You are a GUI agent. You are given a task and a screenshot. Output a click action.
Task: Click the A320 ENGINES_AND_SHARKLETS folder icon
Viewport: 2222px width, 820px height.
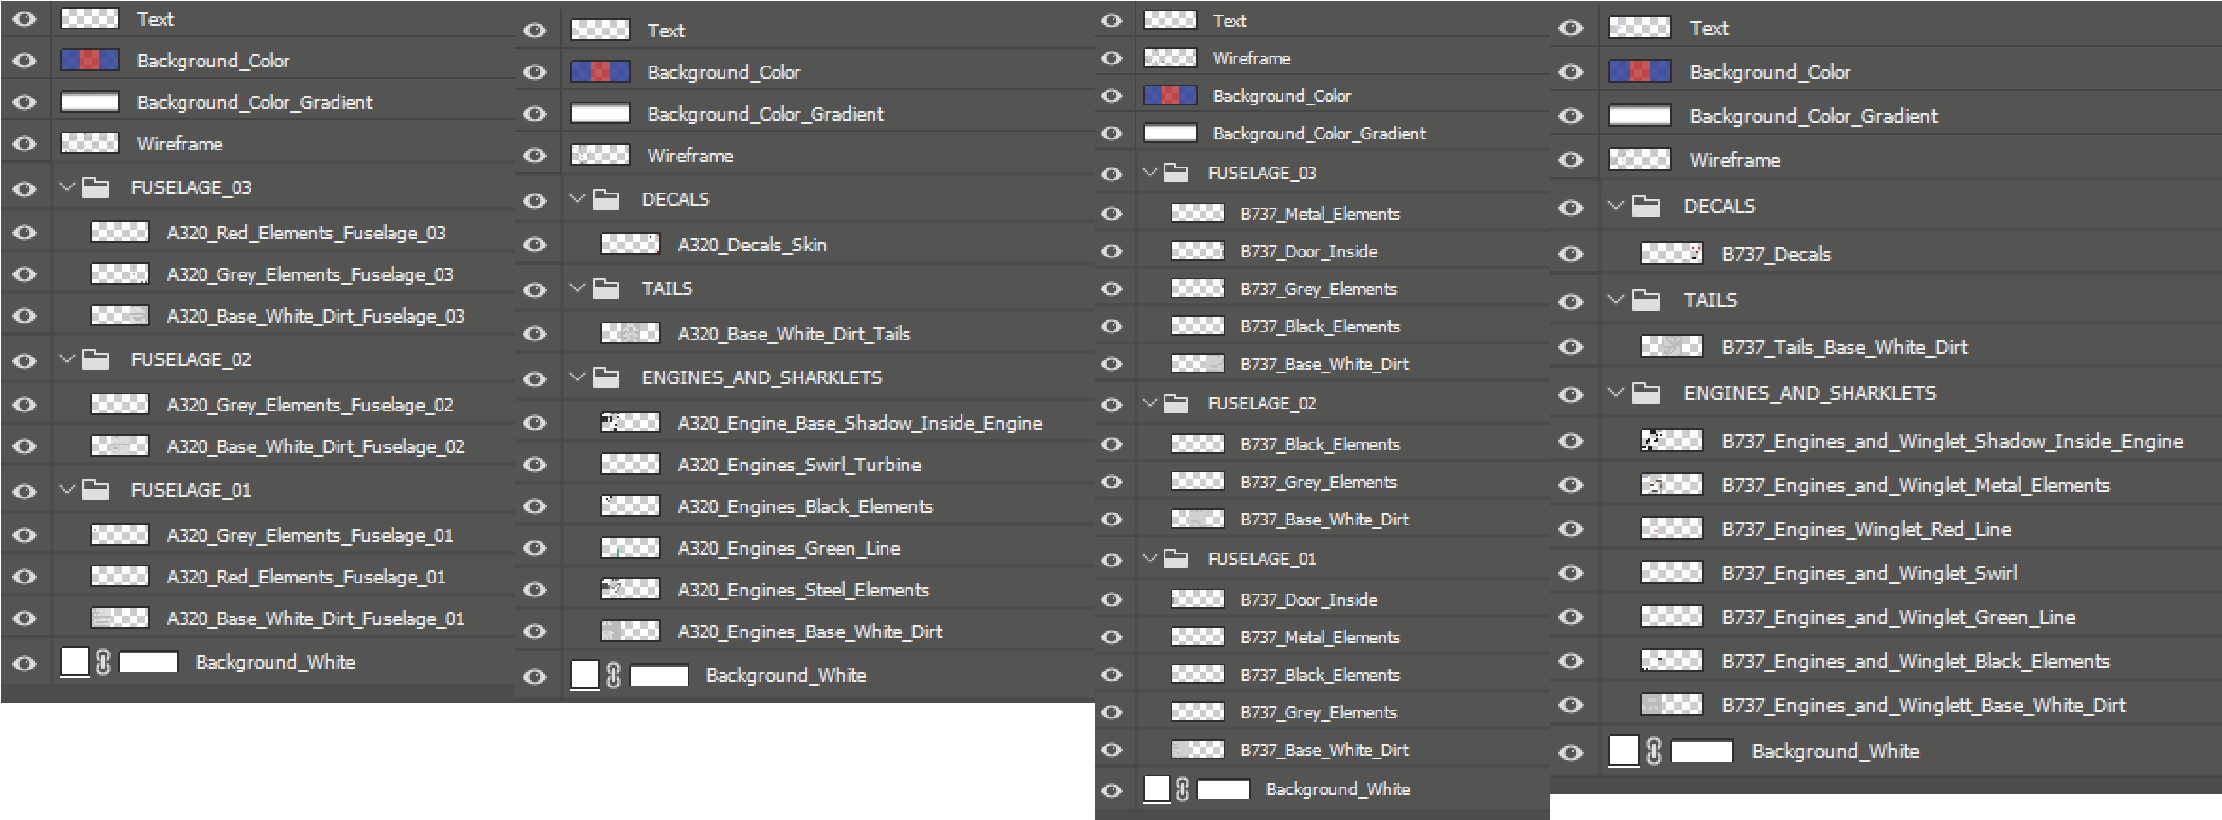pyautogui.click(x=606, y=377)
